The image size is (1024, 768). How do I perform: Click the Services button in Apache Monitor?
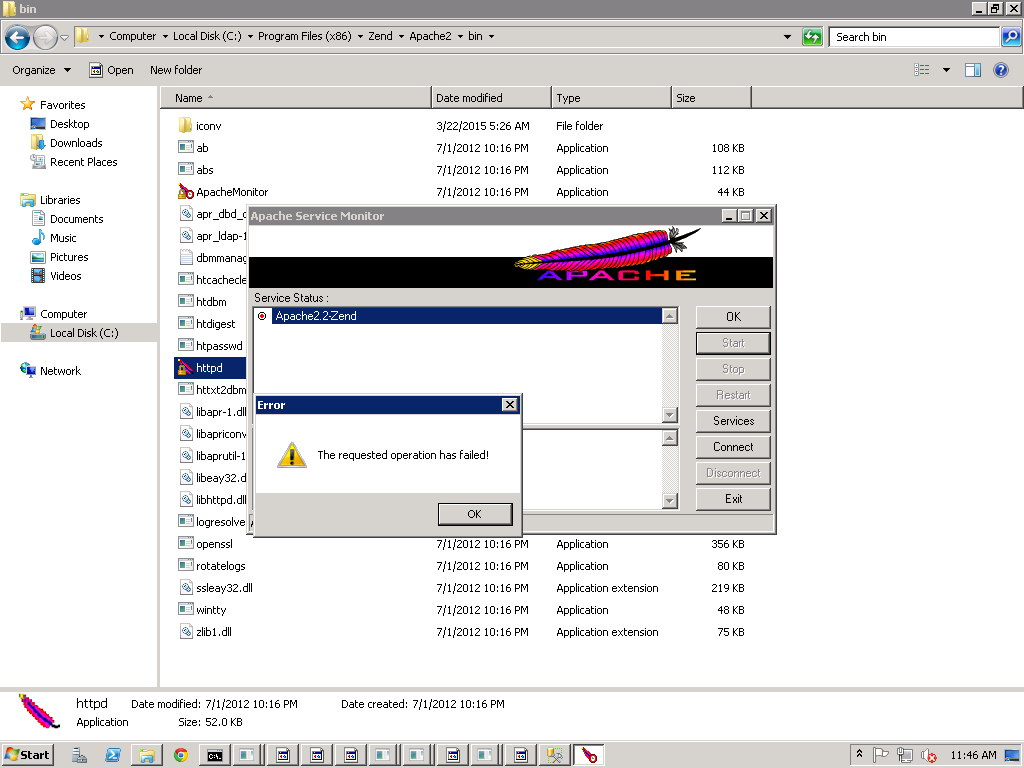[733, 421]
